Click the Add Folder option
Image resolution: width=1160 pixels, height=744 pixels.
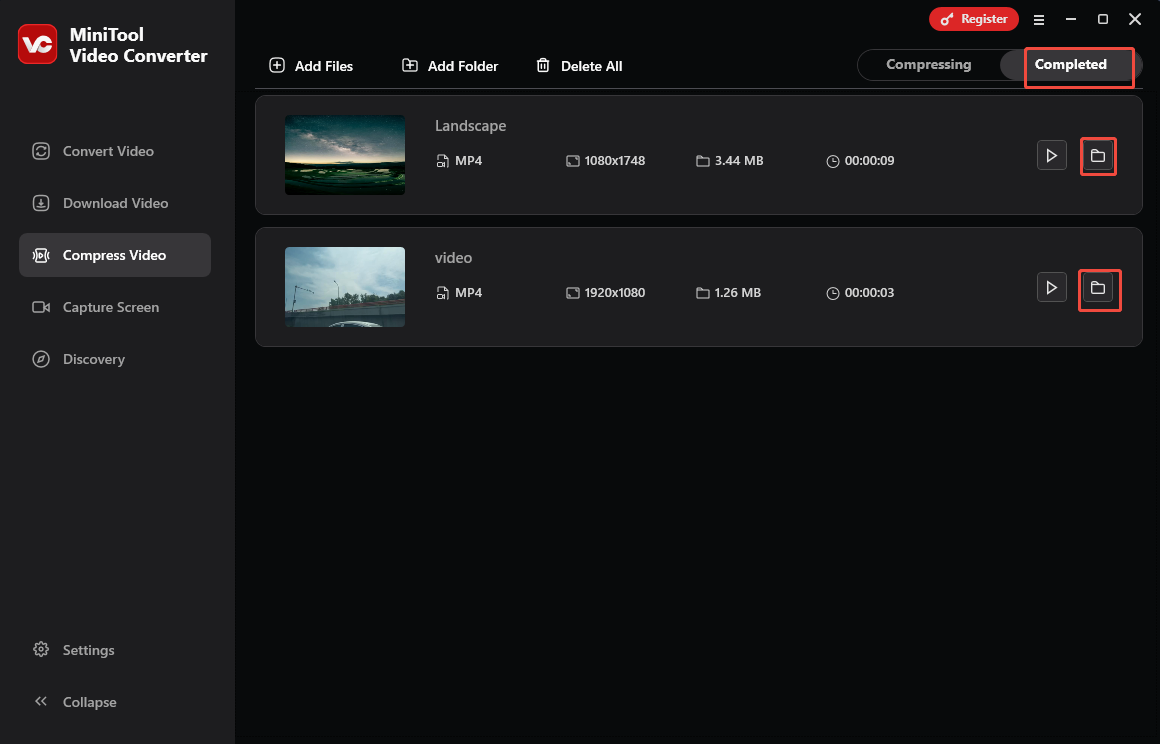449,66
